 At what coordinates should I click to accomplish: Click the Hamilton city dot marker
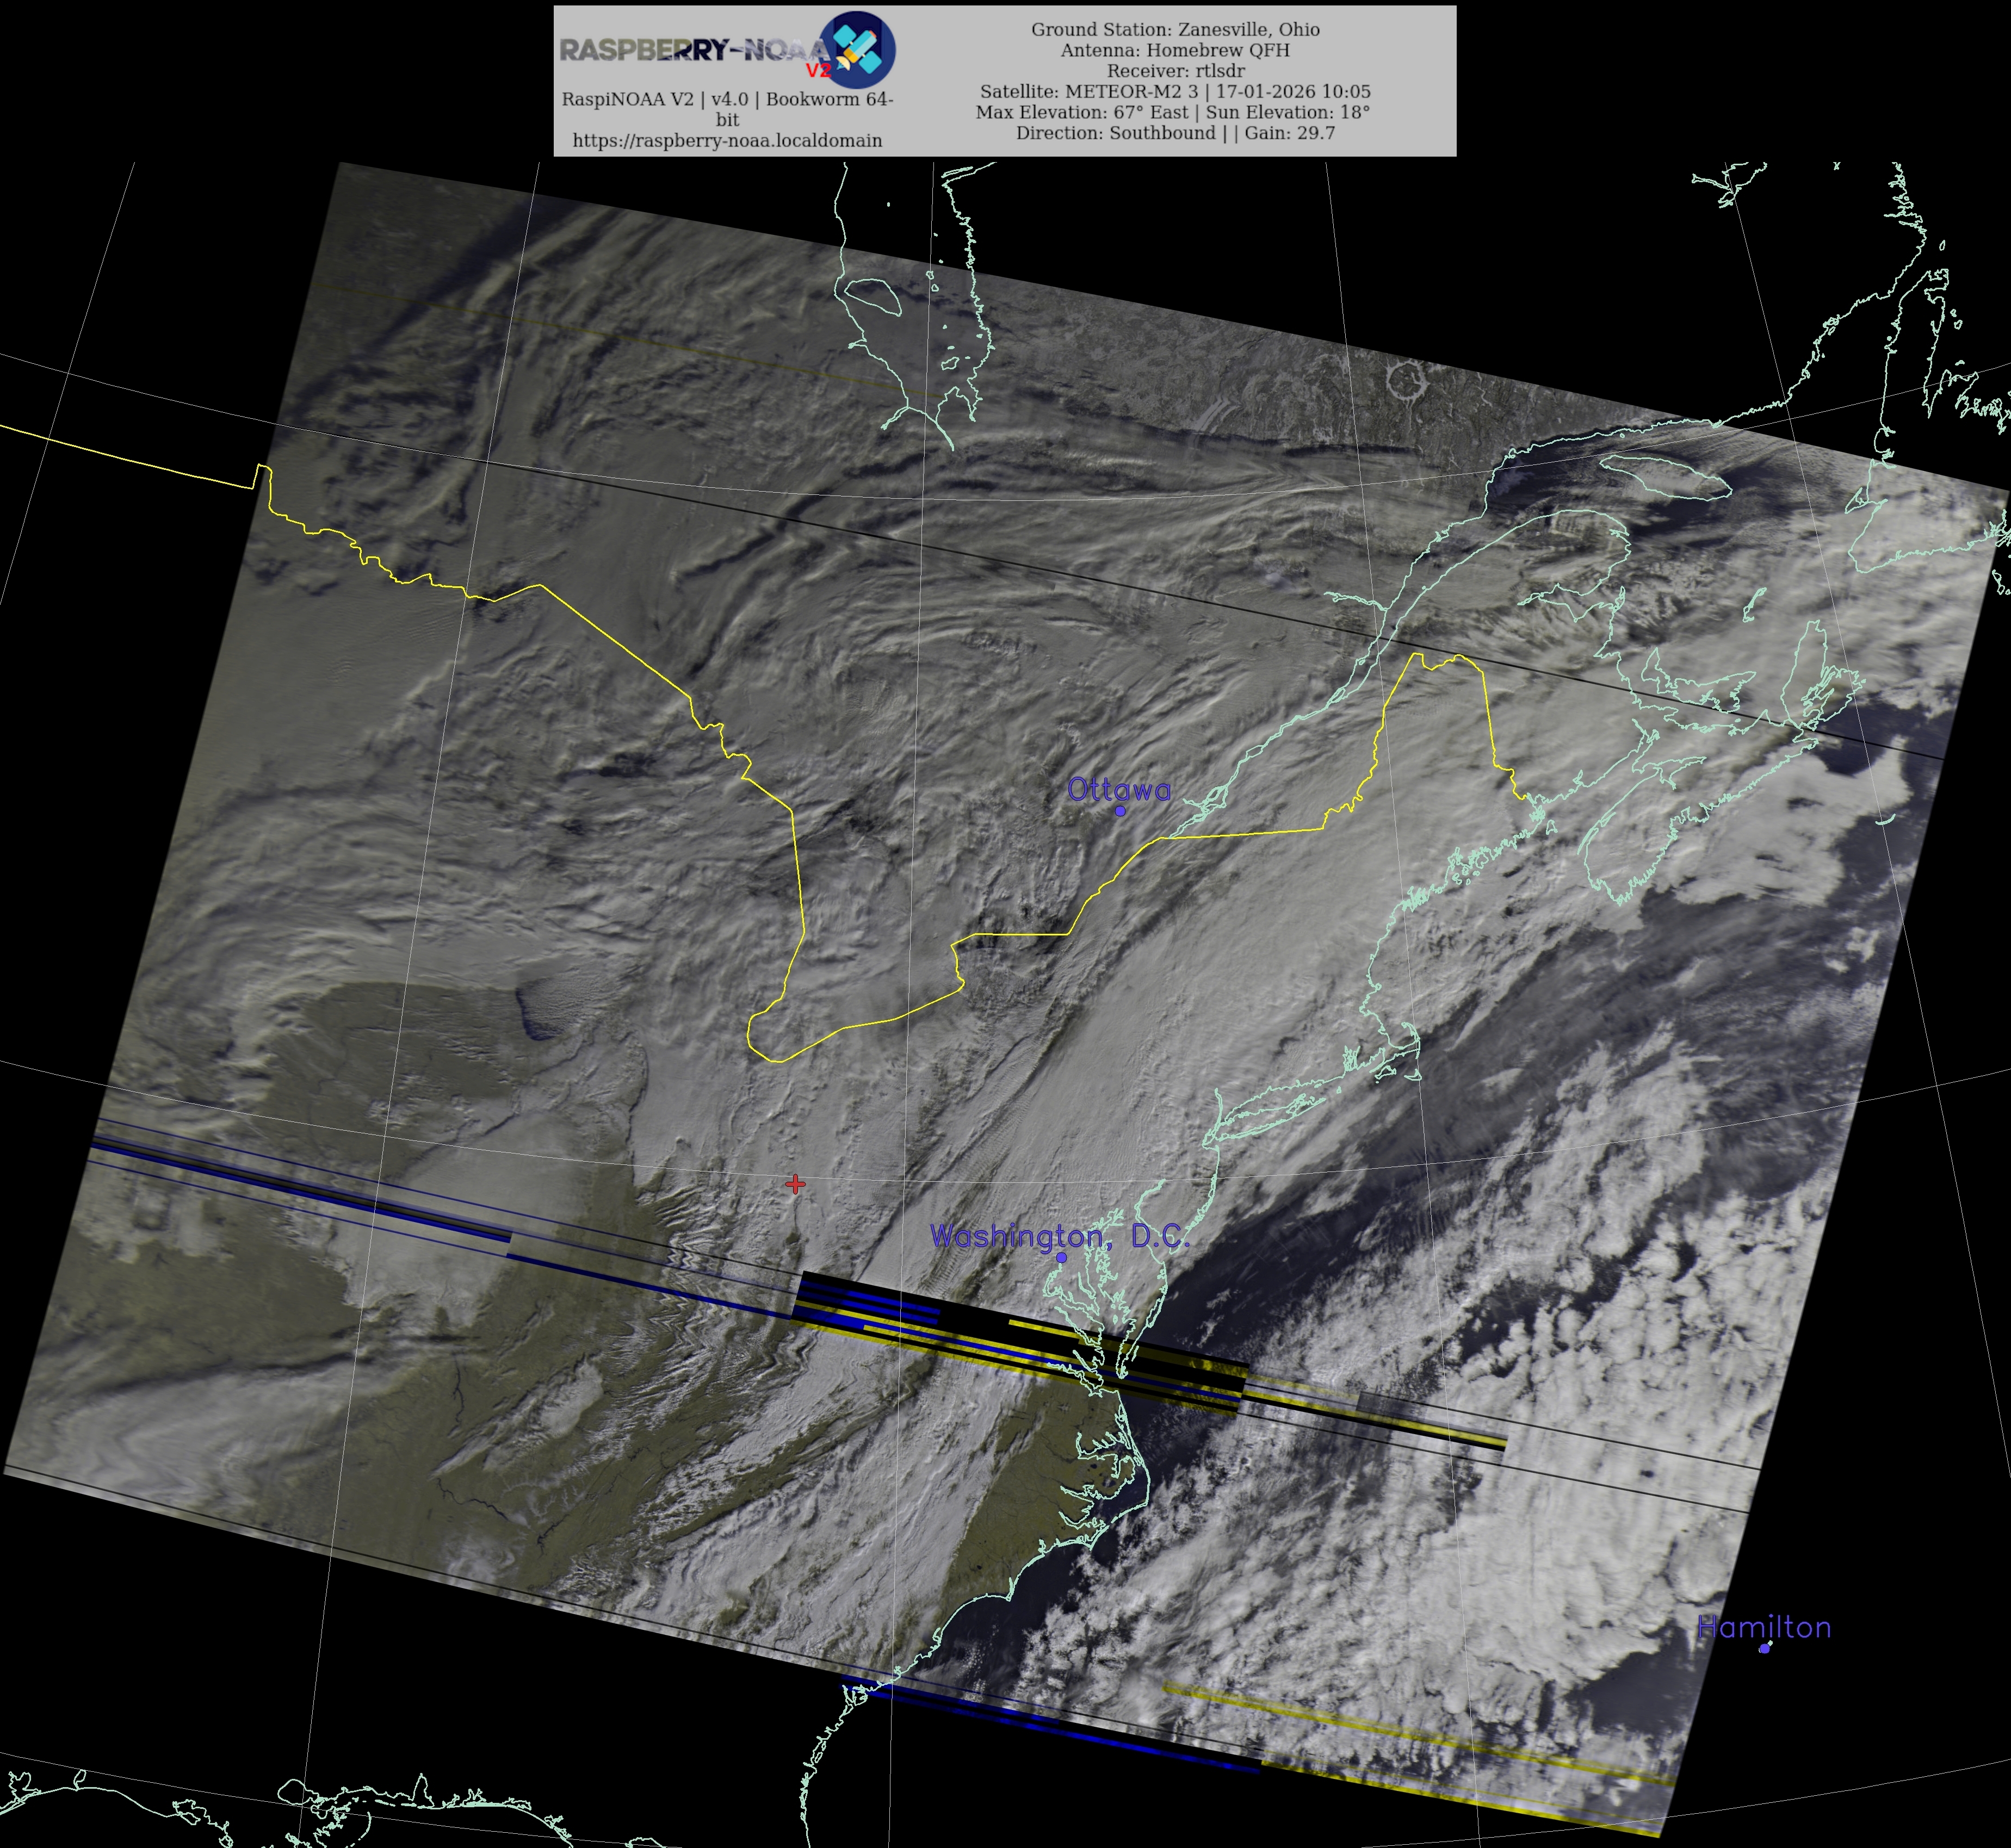point(1764,1648)
